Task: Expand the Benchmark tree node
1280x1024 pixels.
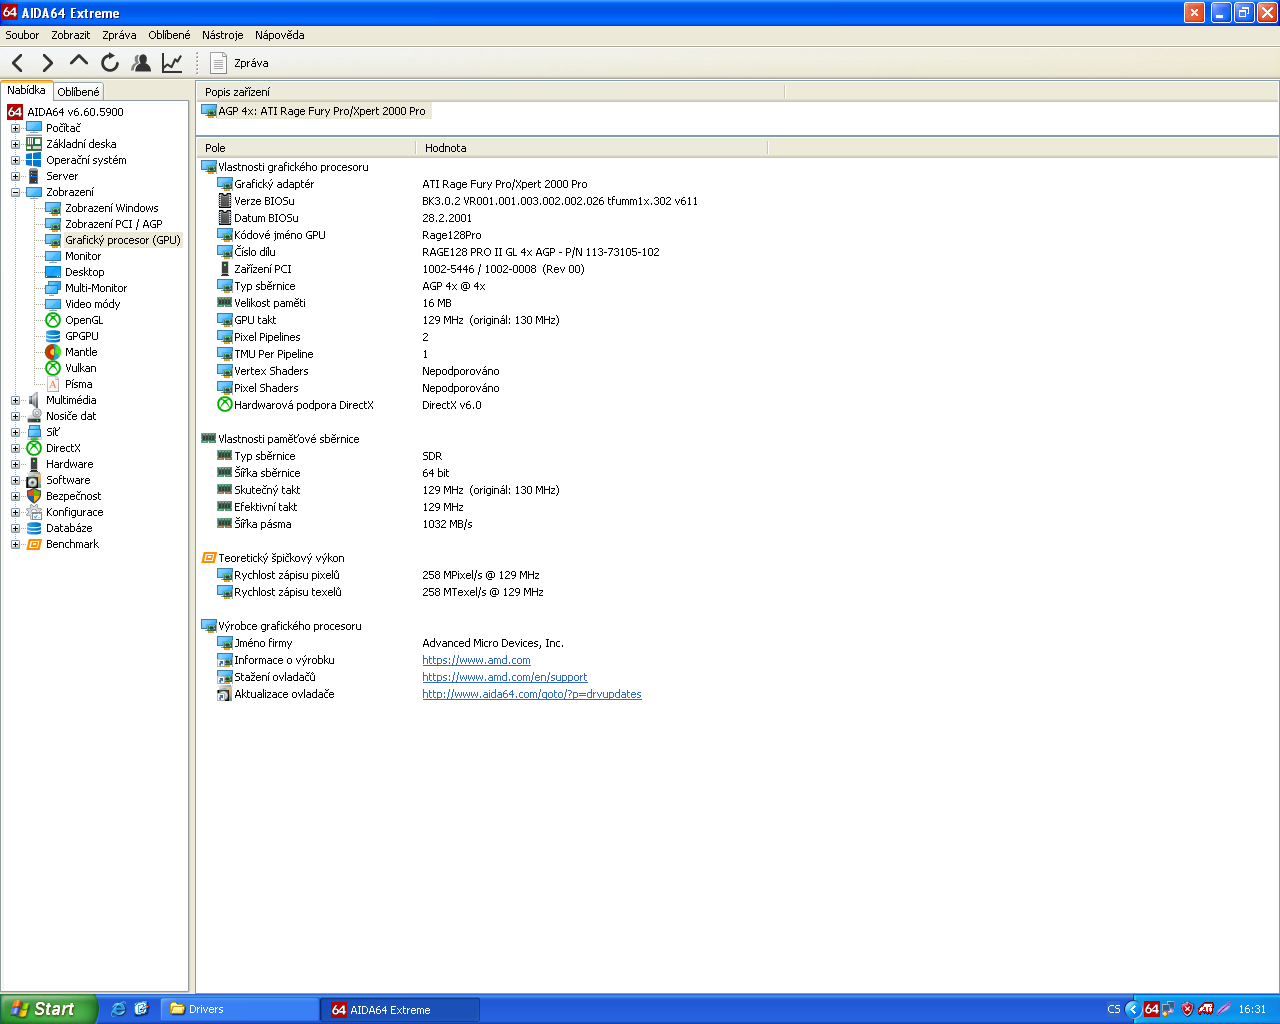Action: 15,544
